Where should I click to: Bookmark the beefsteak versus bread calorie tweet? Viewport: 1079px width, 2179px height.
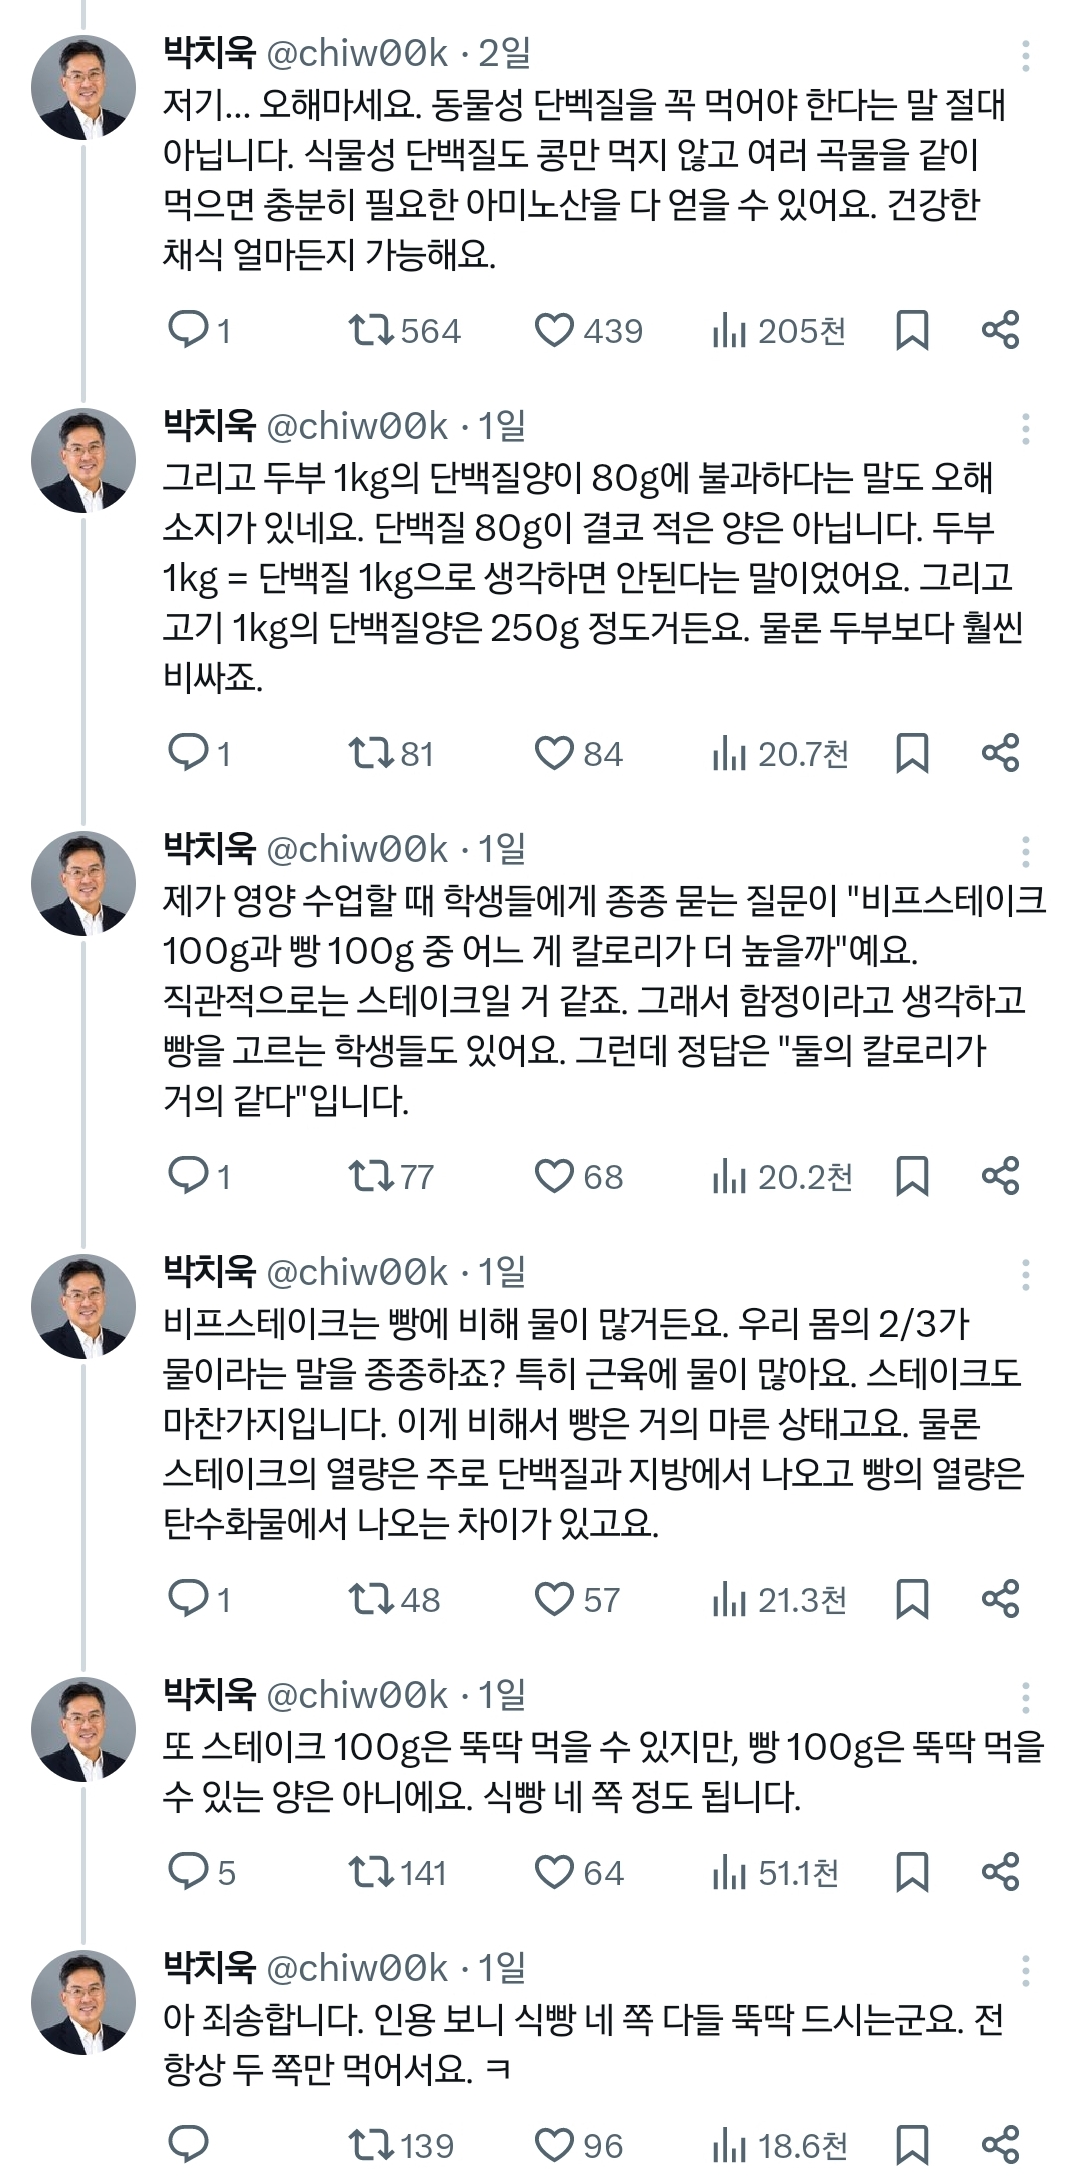tap(910, 1178)
